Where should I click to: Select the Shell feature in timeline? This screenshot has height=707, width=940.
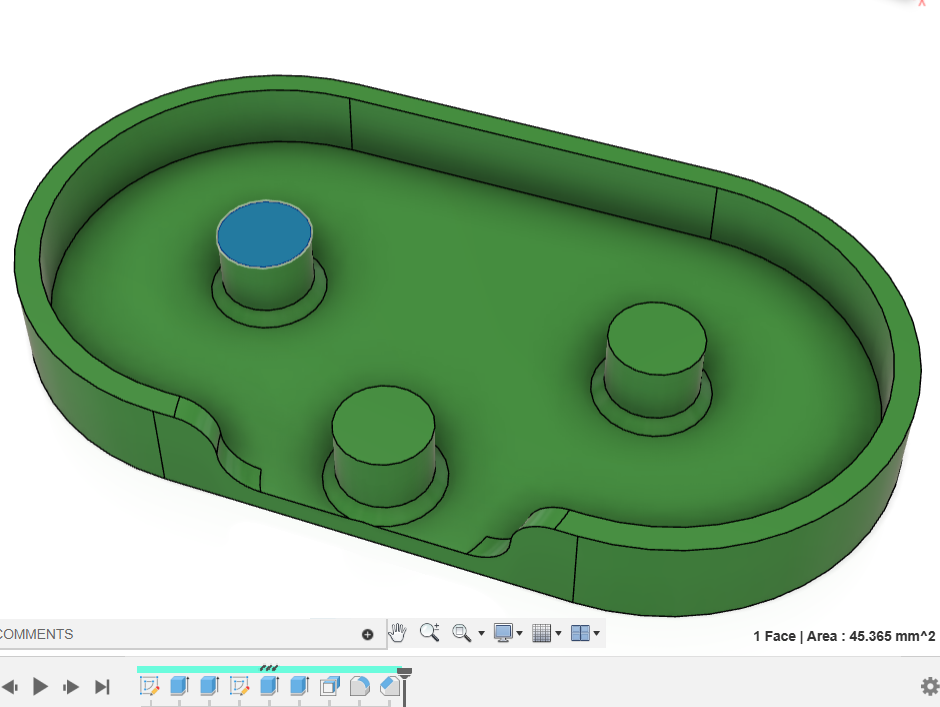tap(329, 686)
